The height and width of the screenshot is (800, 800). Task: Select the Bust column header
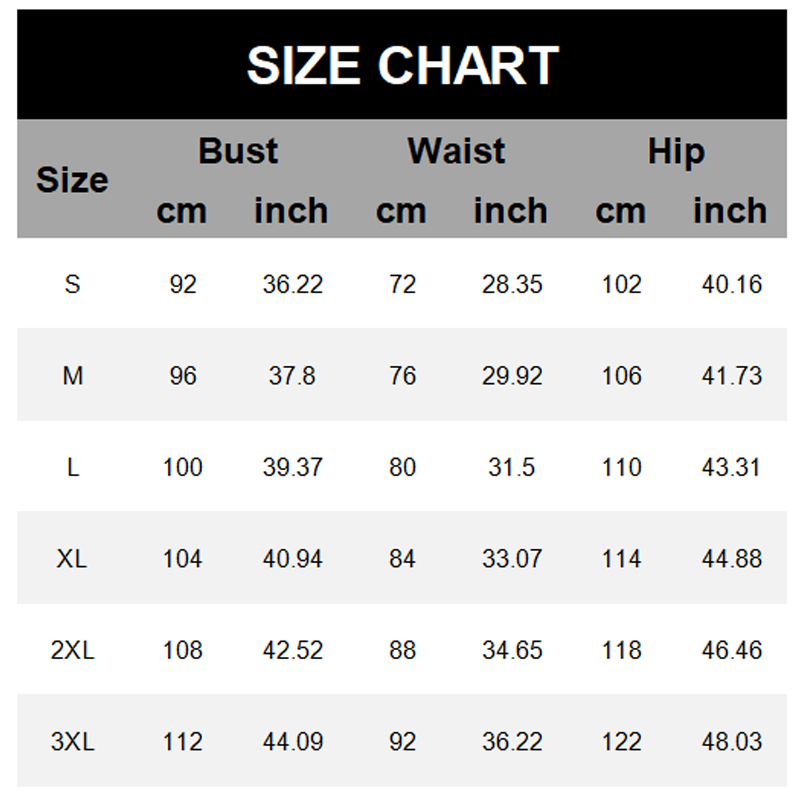pos(238,151)
